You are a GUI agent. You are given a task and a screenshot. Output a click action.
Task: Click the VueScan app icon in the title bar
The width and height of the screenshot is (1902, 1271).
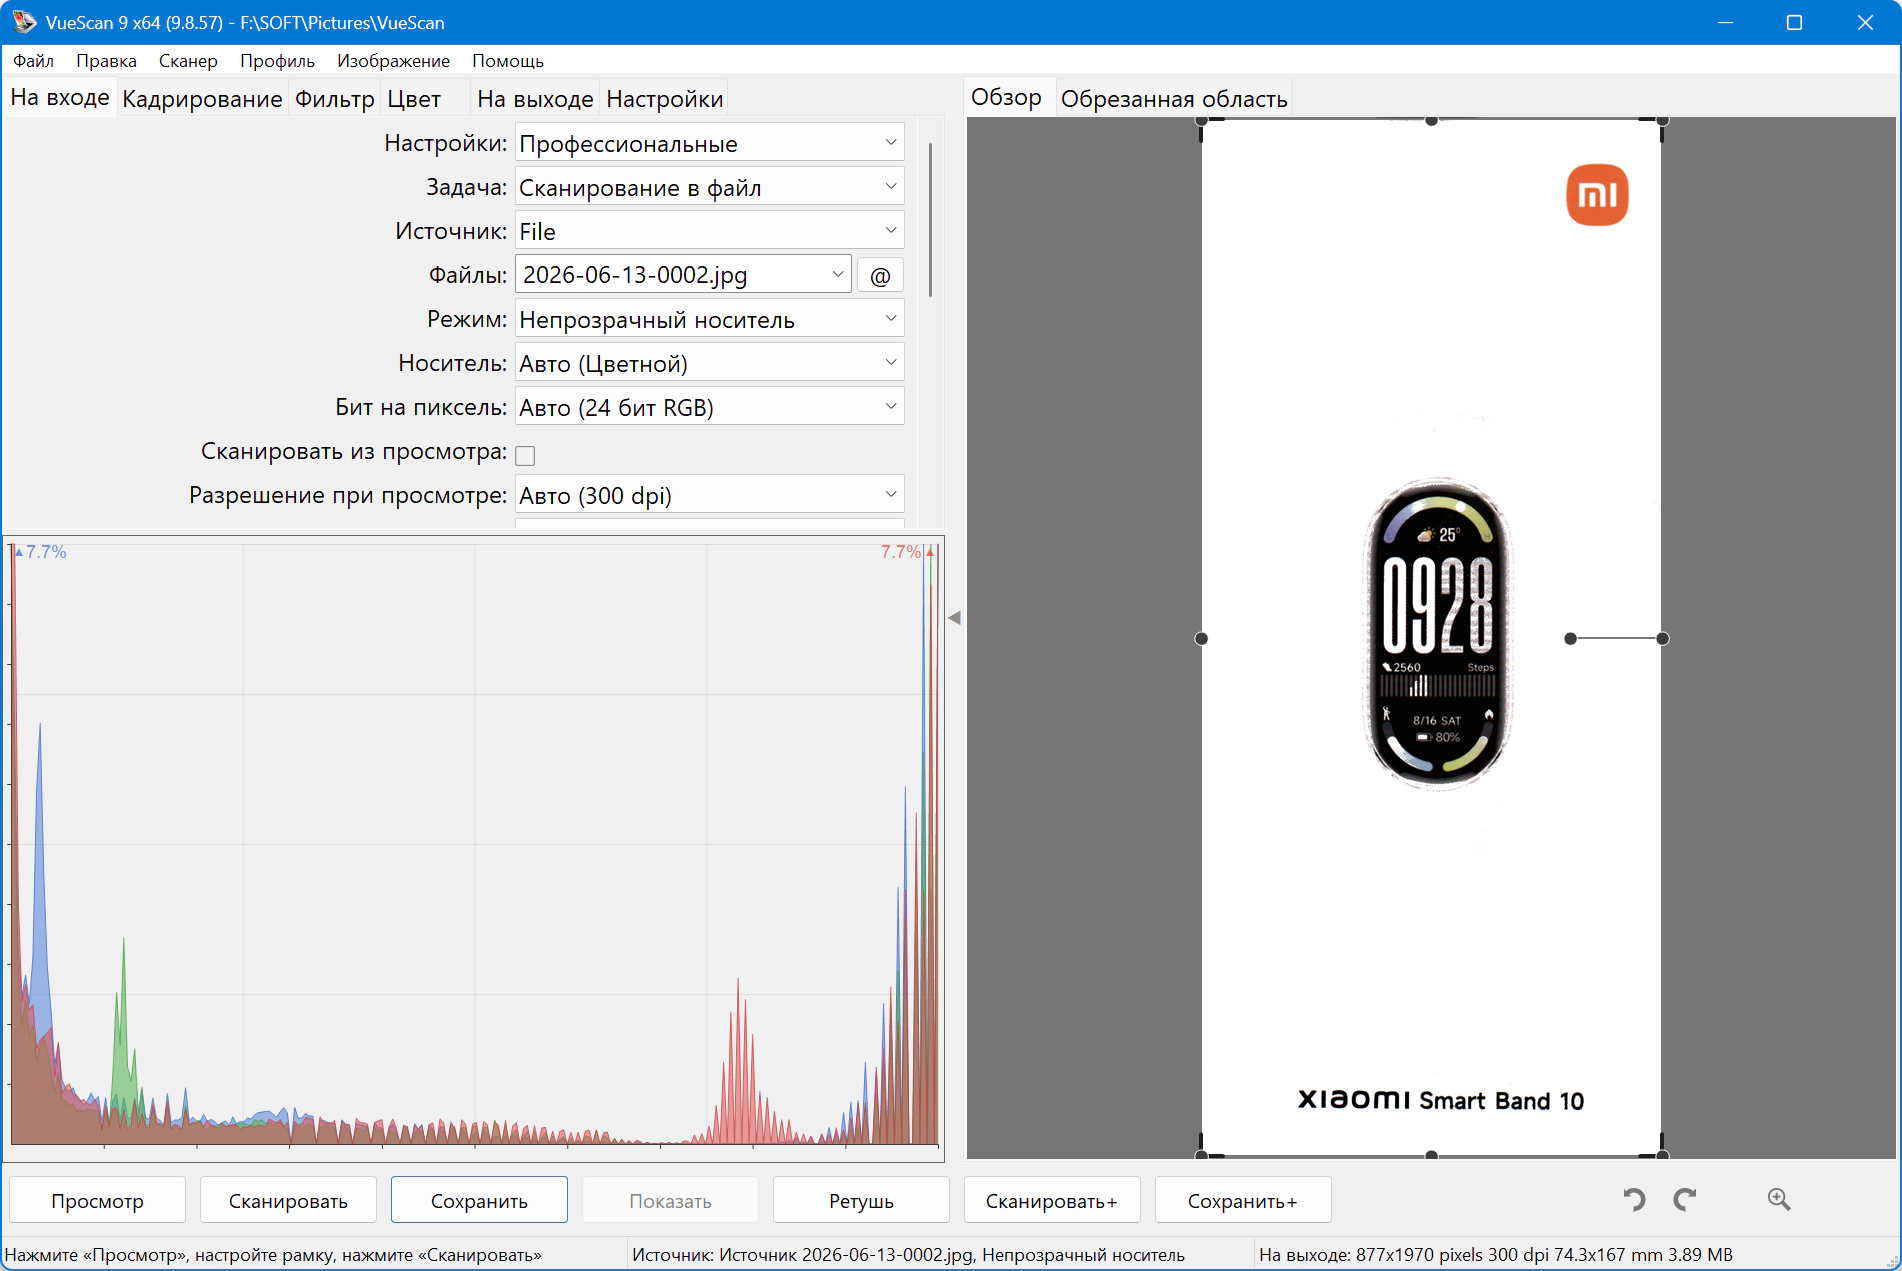tap(24, 22)
